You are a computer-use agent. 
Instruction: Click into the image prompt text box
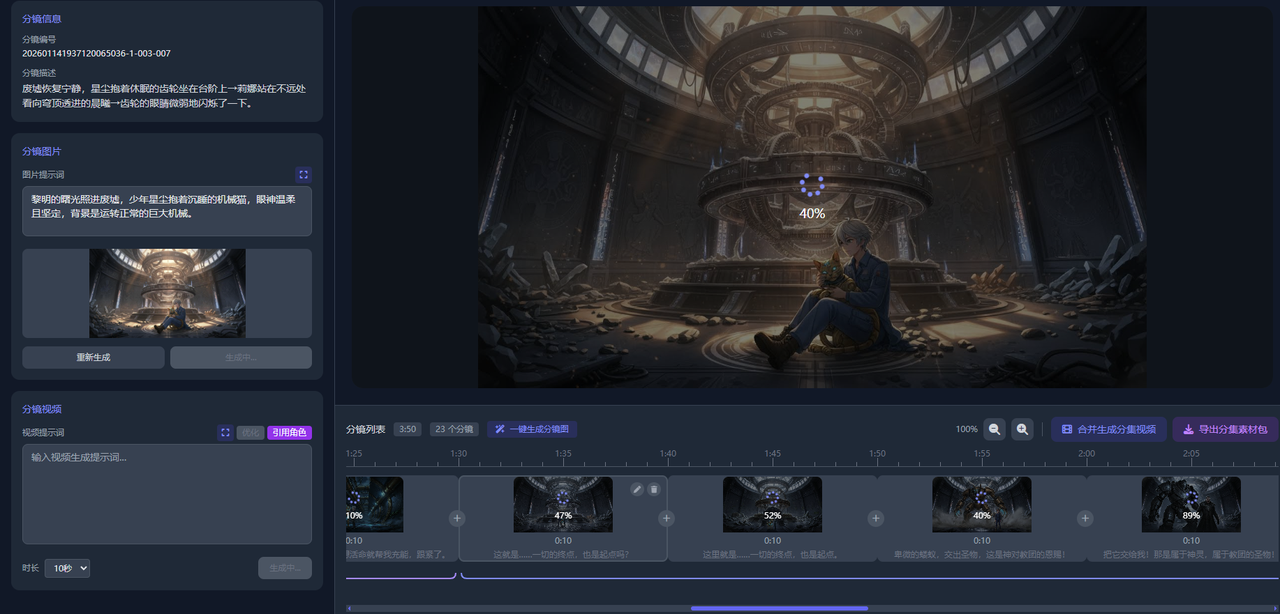tap(167, 211)
